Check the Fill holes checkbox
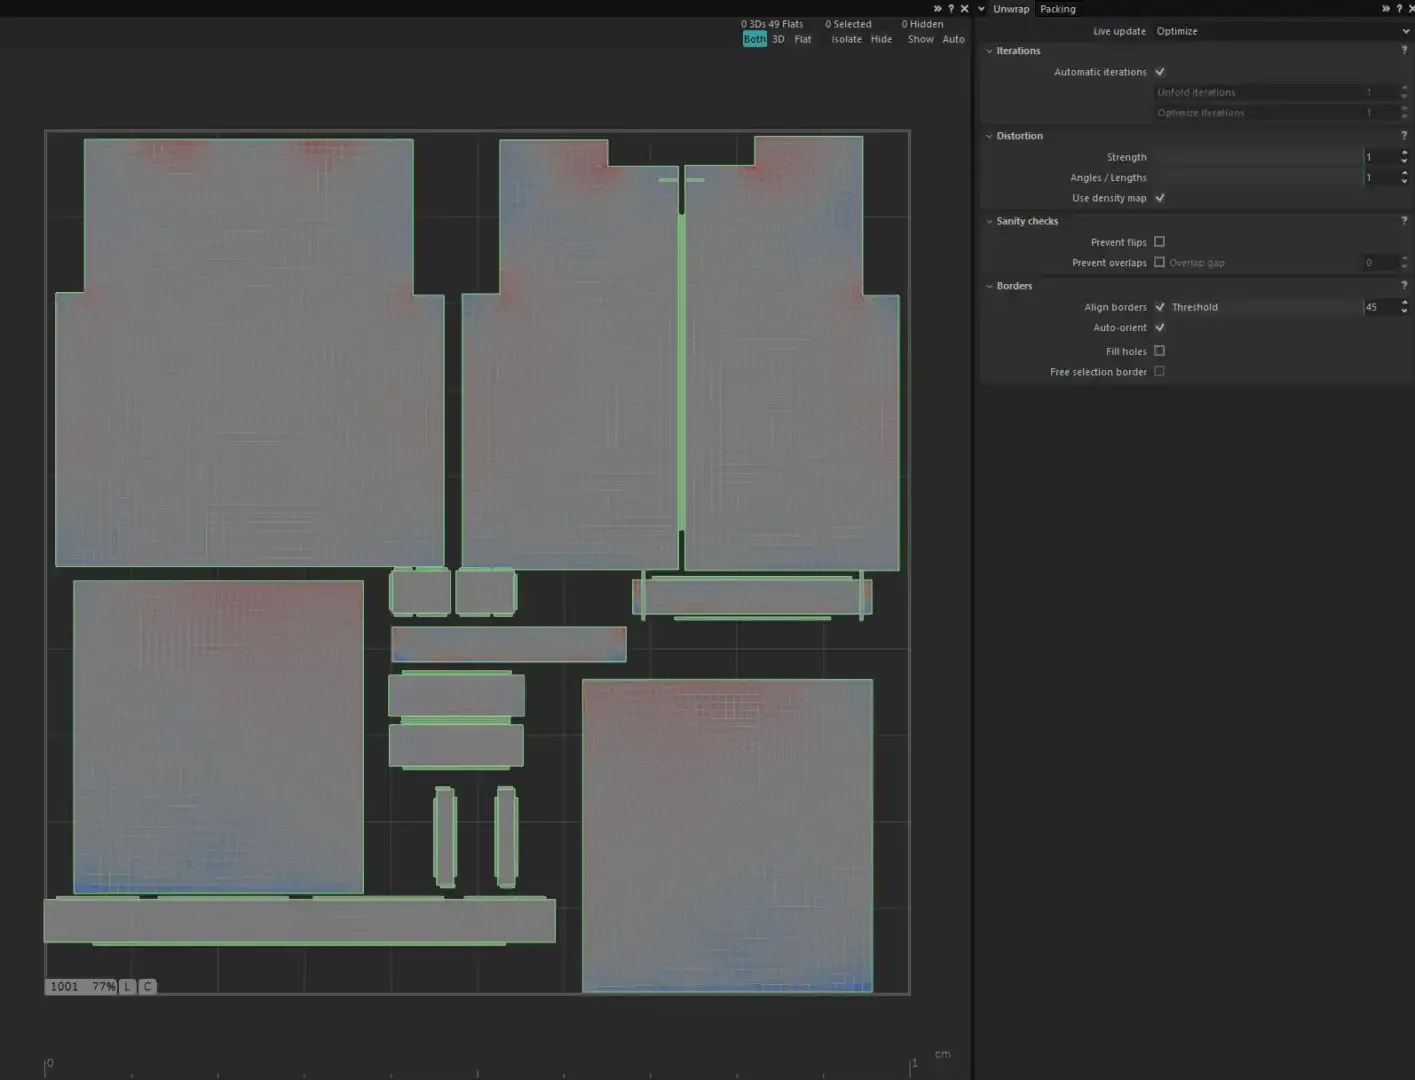Screen dimensions: 1415x1080 [1160, 351]
